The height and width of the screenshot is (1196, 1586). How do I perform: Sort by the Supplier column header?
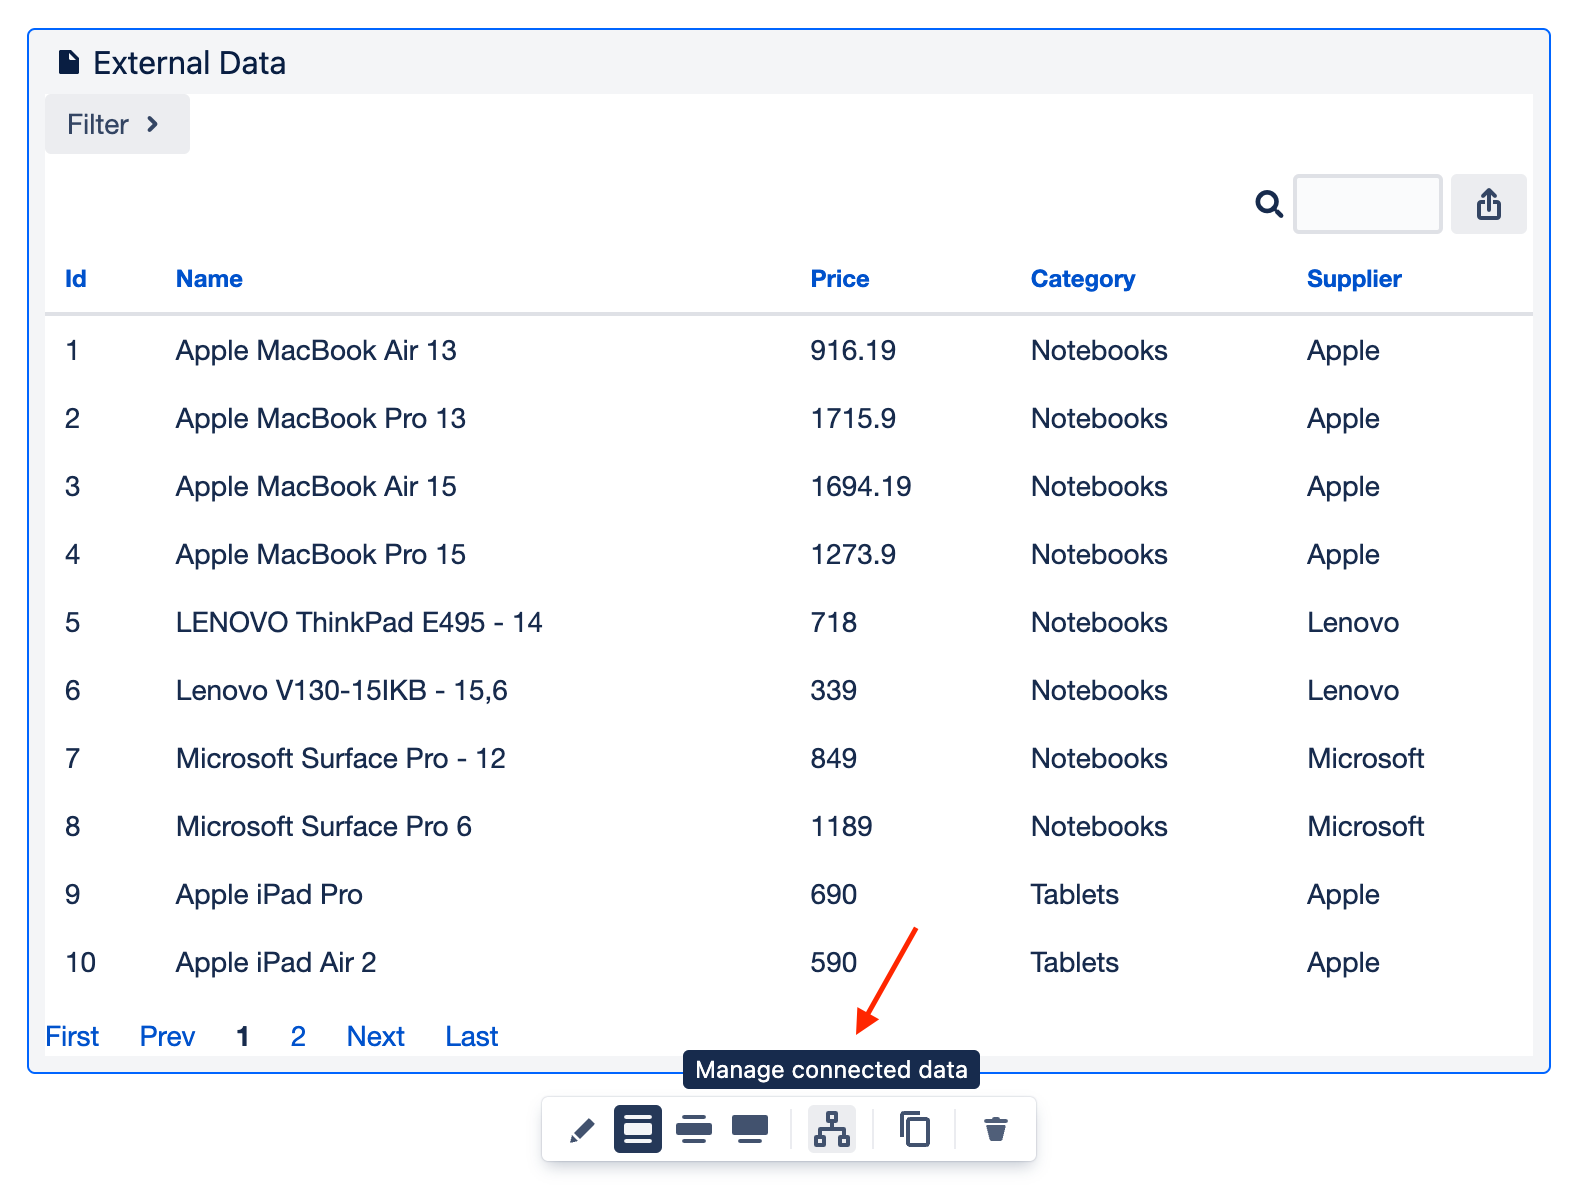(x=1353, y=279)
